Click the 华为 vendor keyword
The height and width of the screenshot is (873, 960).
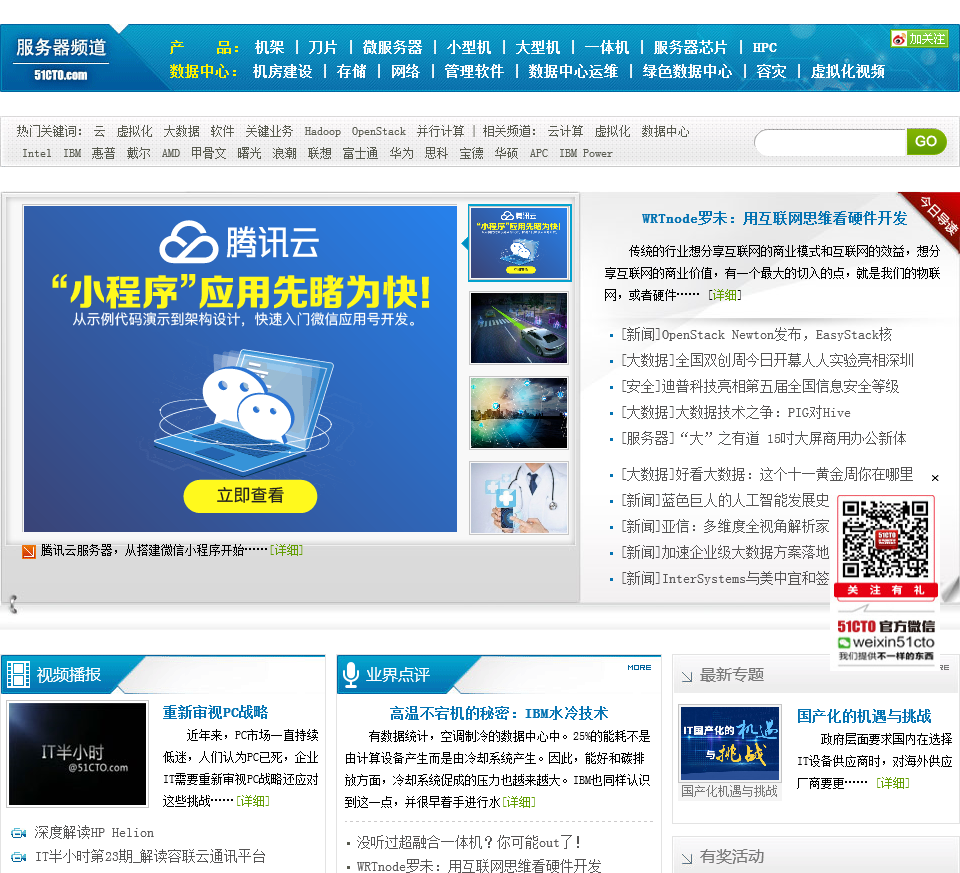click(402, 153)
